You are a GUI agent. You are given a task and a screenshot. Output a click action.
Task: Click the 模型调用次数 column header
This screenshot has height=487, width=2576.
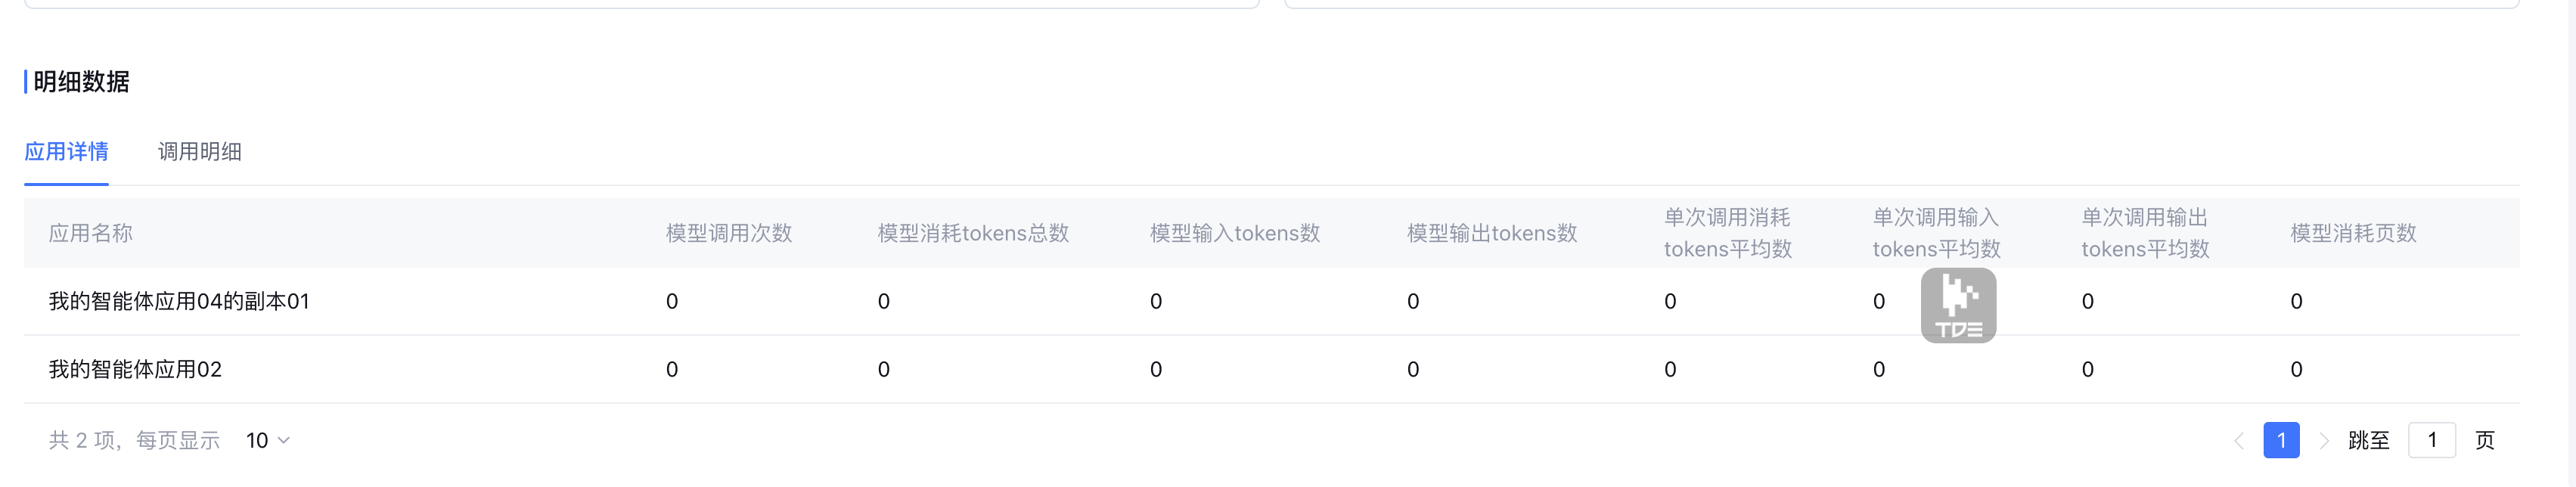pos(729,233)
